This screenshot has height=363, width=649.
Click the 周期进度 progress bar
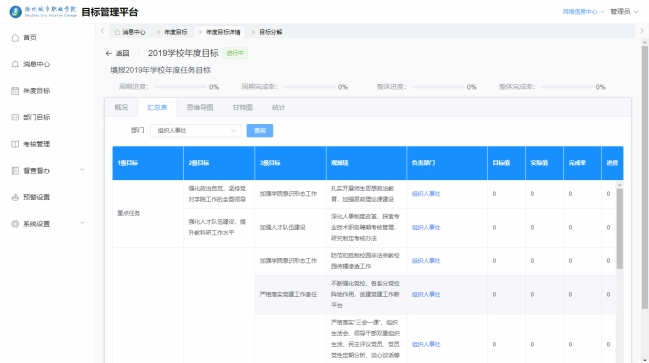(180, 87)
